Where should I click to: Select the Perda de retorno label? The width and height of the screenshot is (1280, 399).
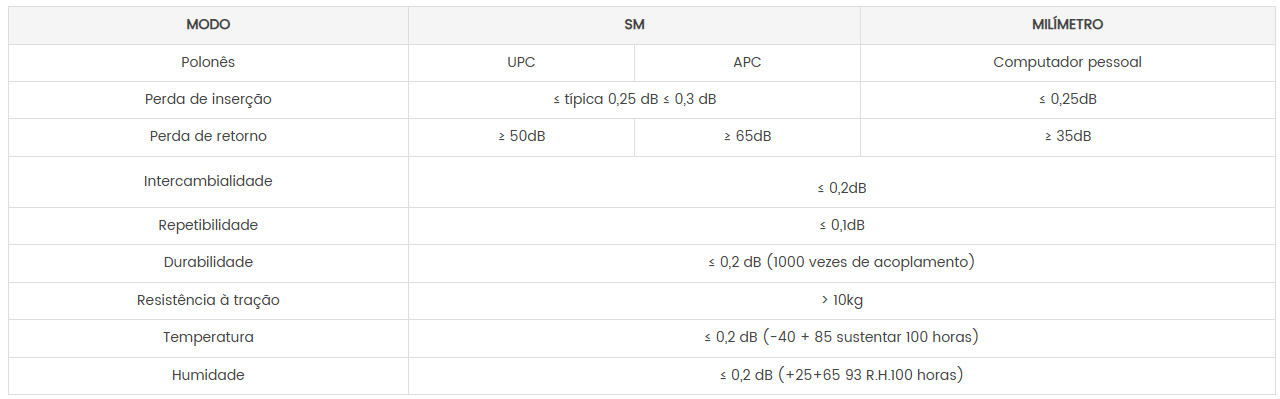[208, 136]
